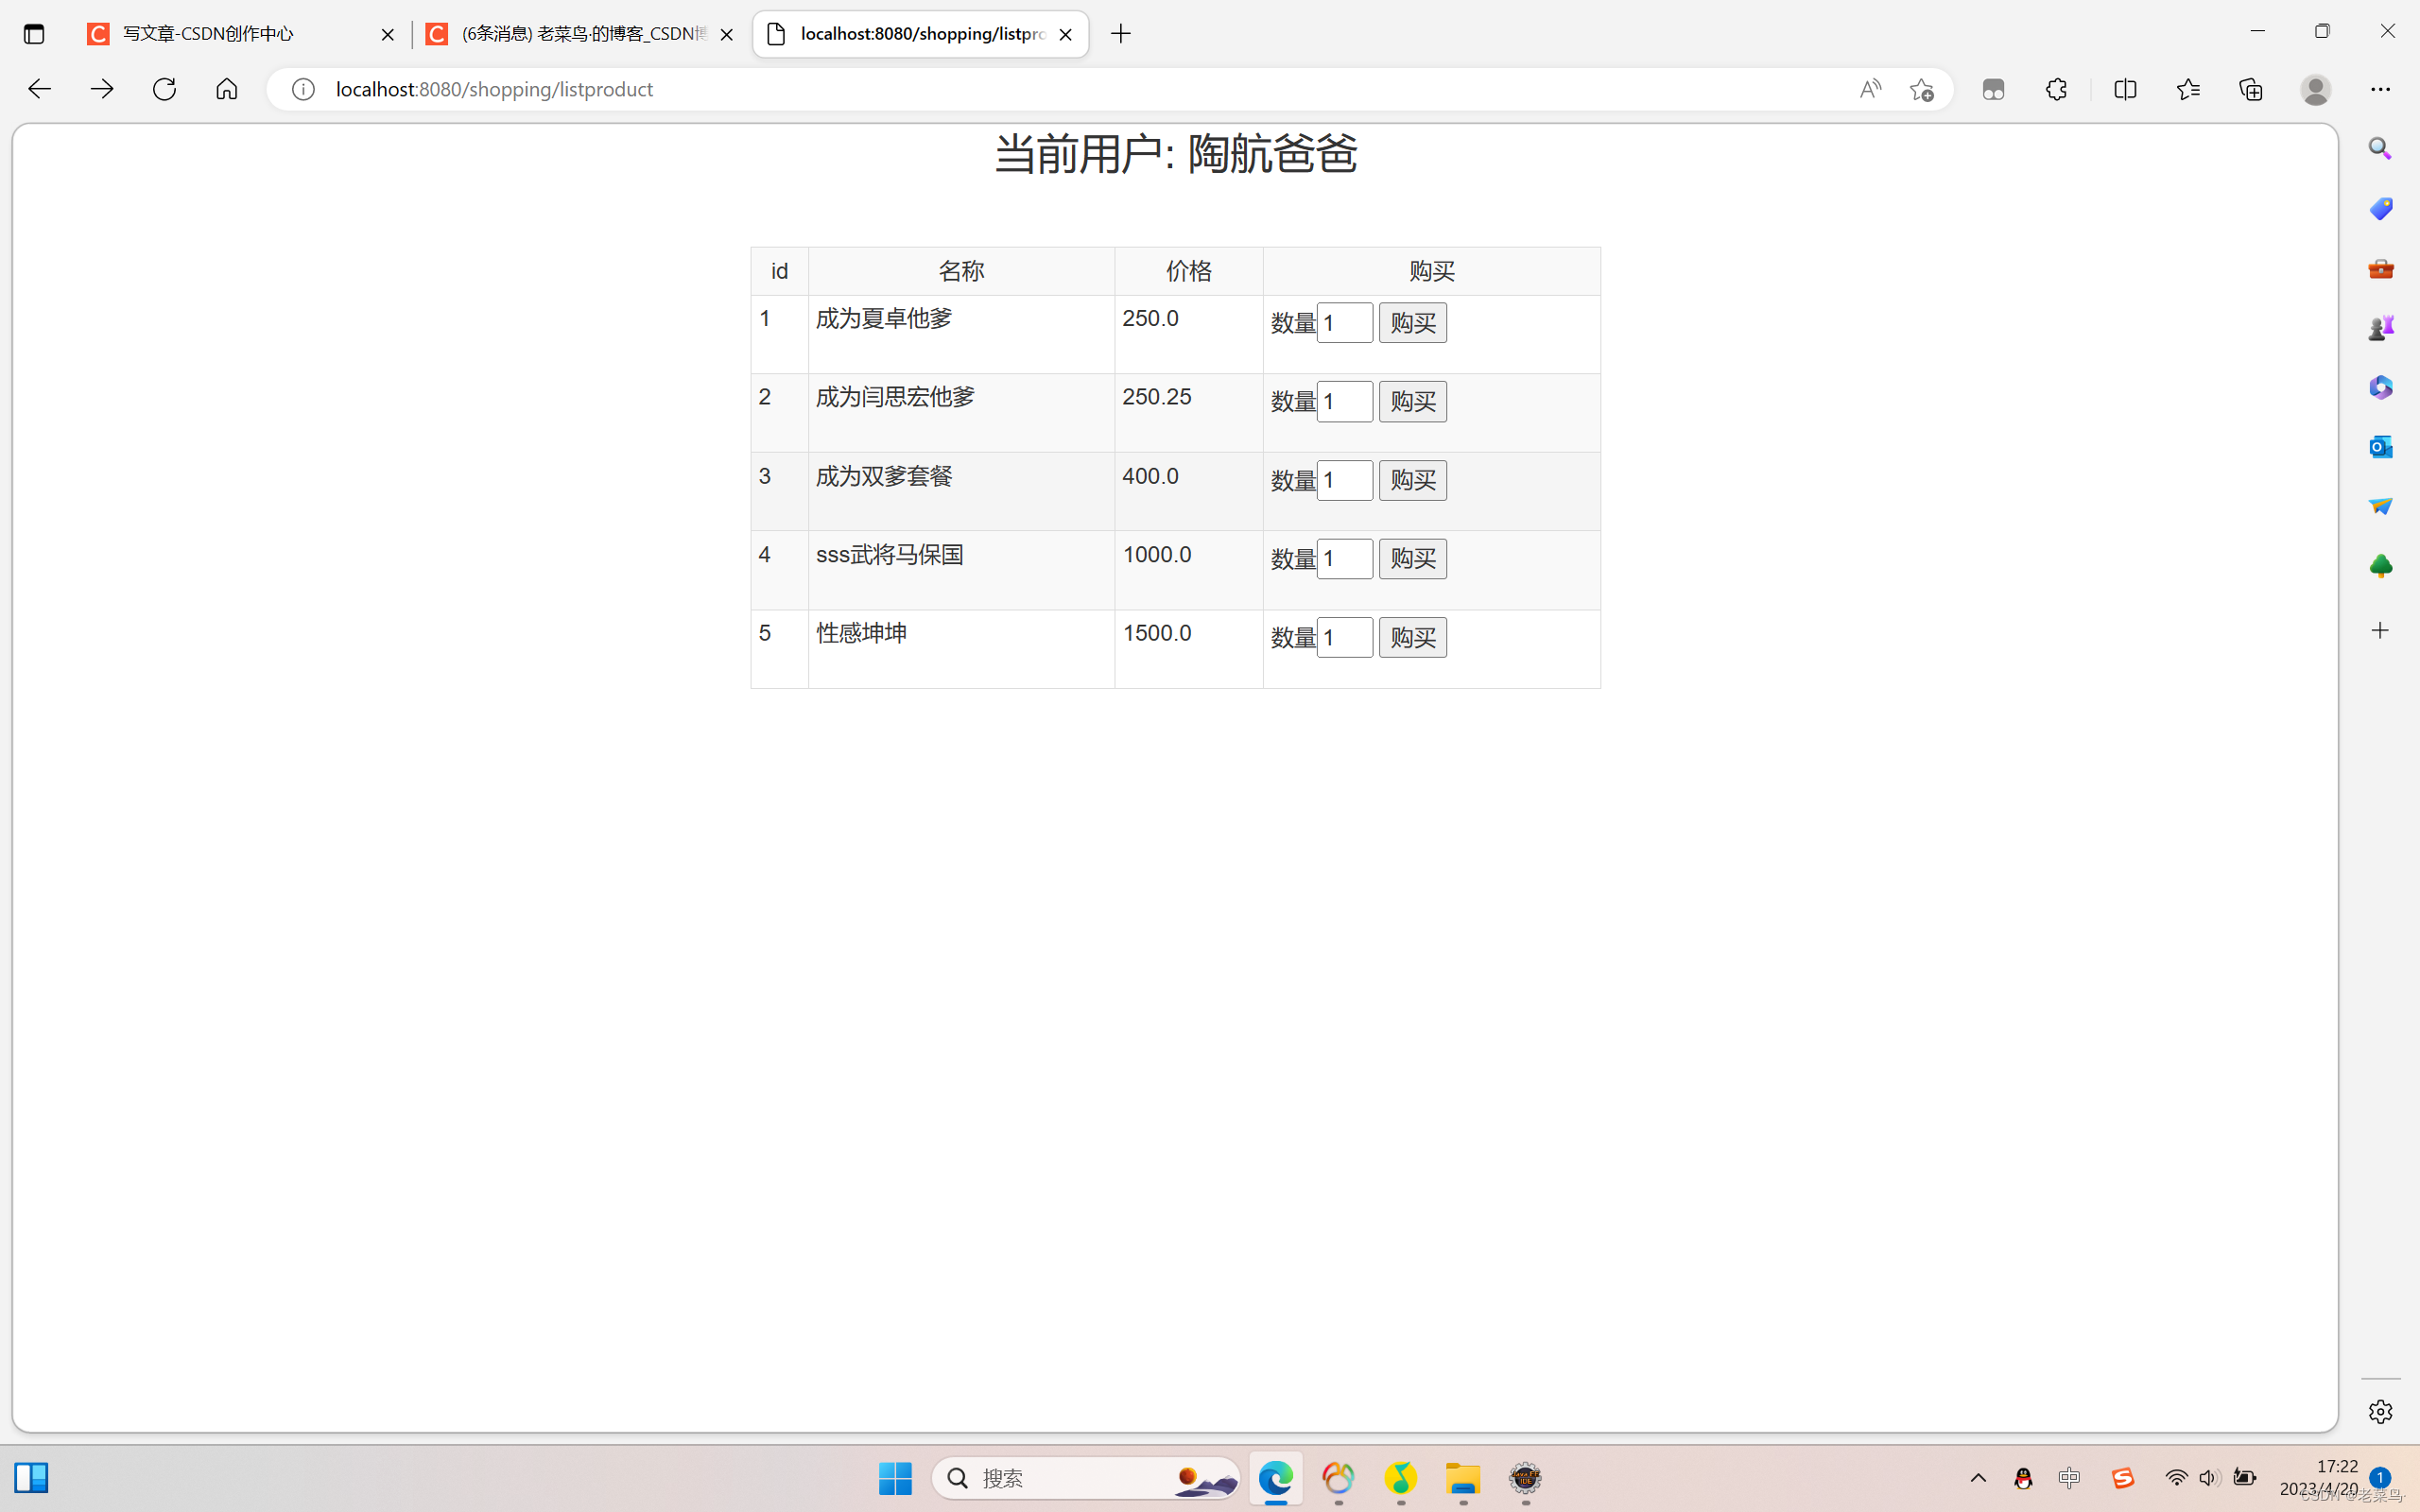Open QQ penguin tray icon

[2023, 1478]
